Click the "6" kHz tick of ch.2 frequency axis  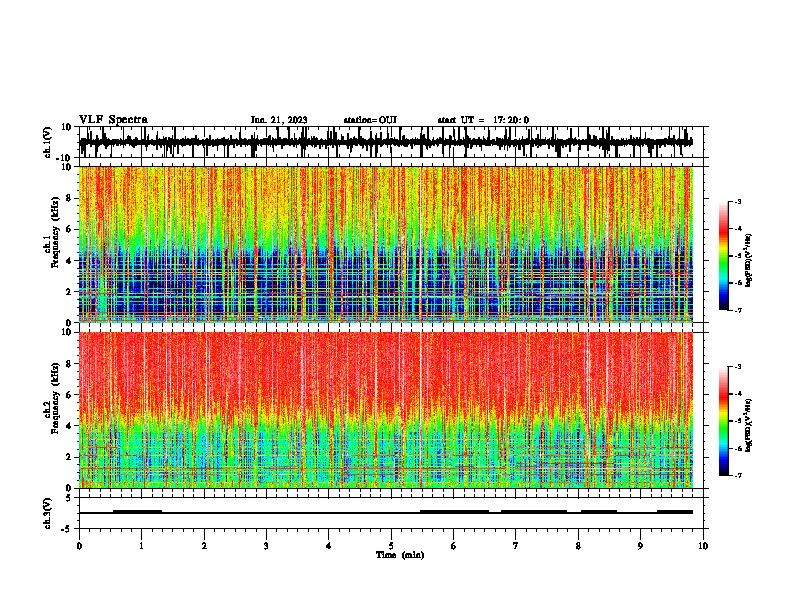[x=69, y=395]
